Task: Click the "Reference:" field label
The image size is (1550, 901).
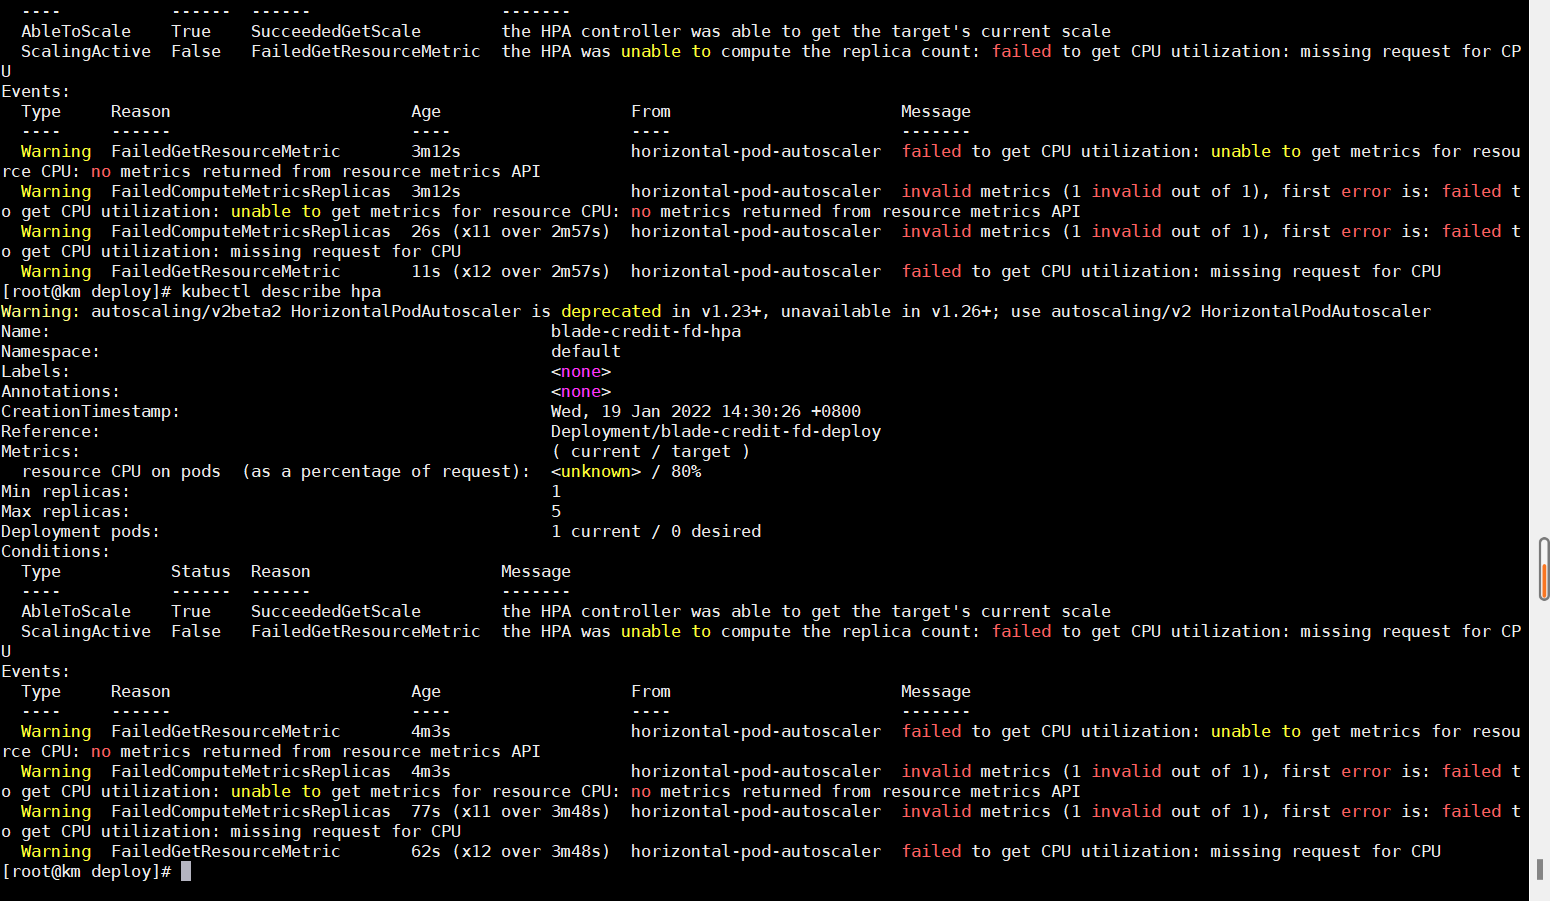Action: (51, 431)
